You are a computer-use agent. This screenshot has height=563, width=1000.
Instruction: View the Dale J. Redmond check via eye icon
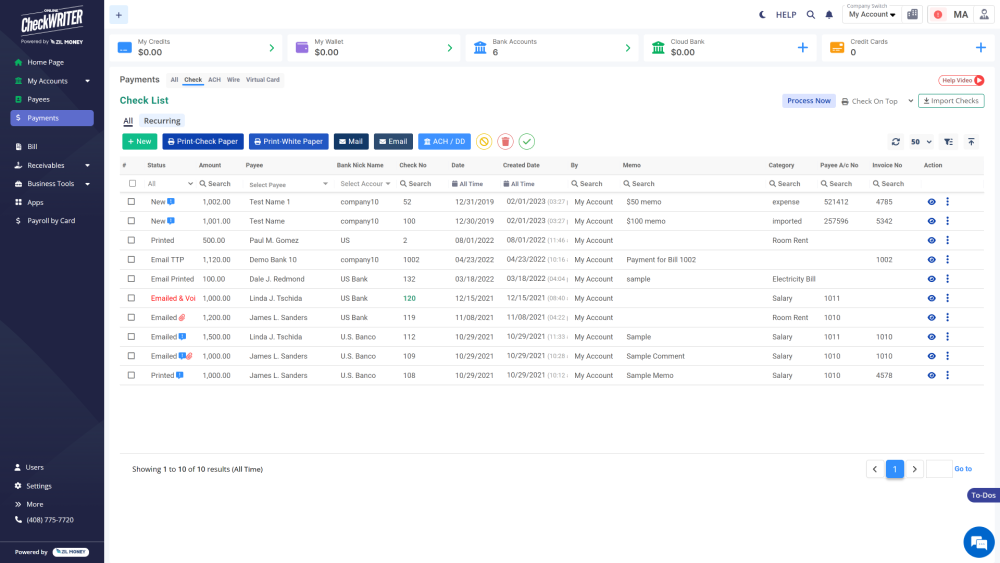931,279
